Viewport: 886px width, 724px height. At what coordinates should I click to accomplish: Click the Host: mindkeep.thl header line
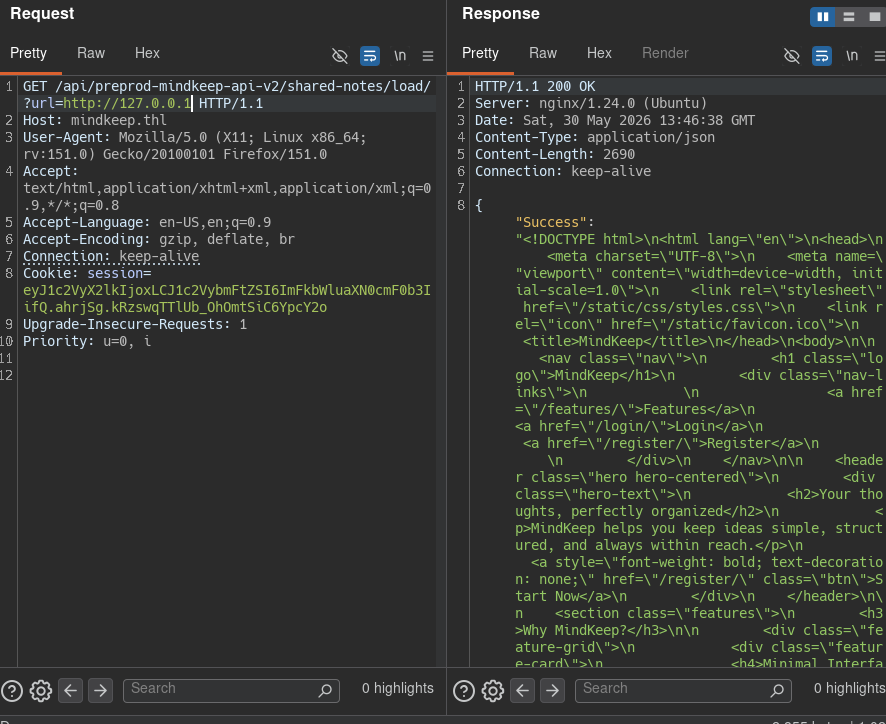[95, 120]
